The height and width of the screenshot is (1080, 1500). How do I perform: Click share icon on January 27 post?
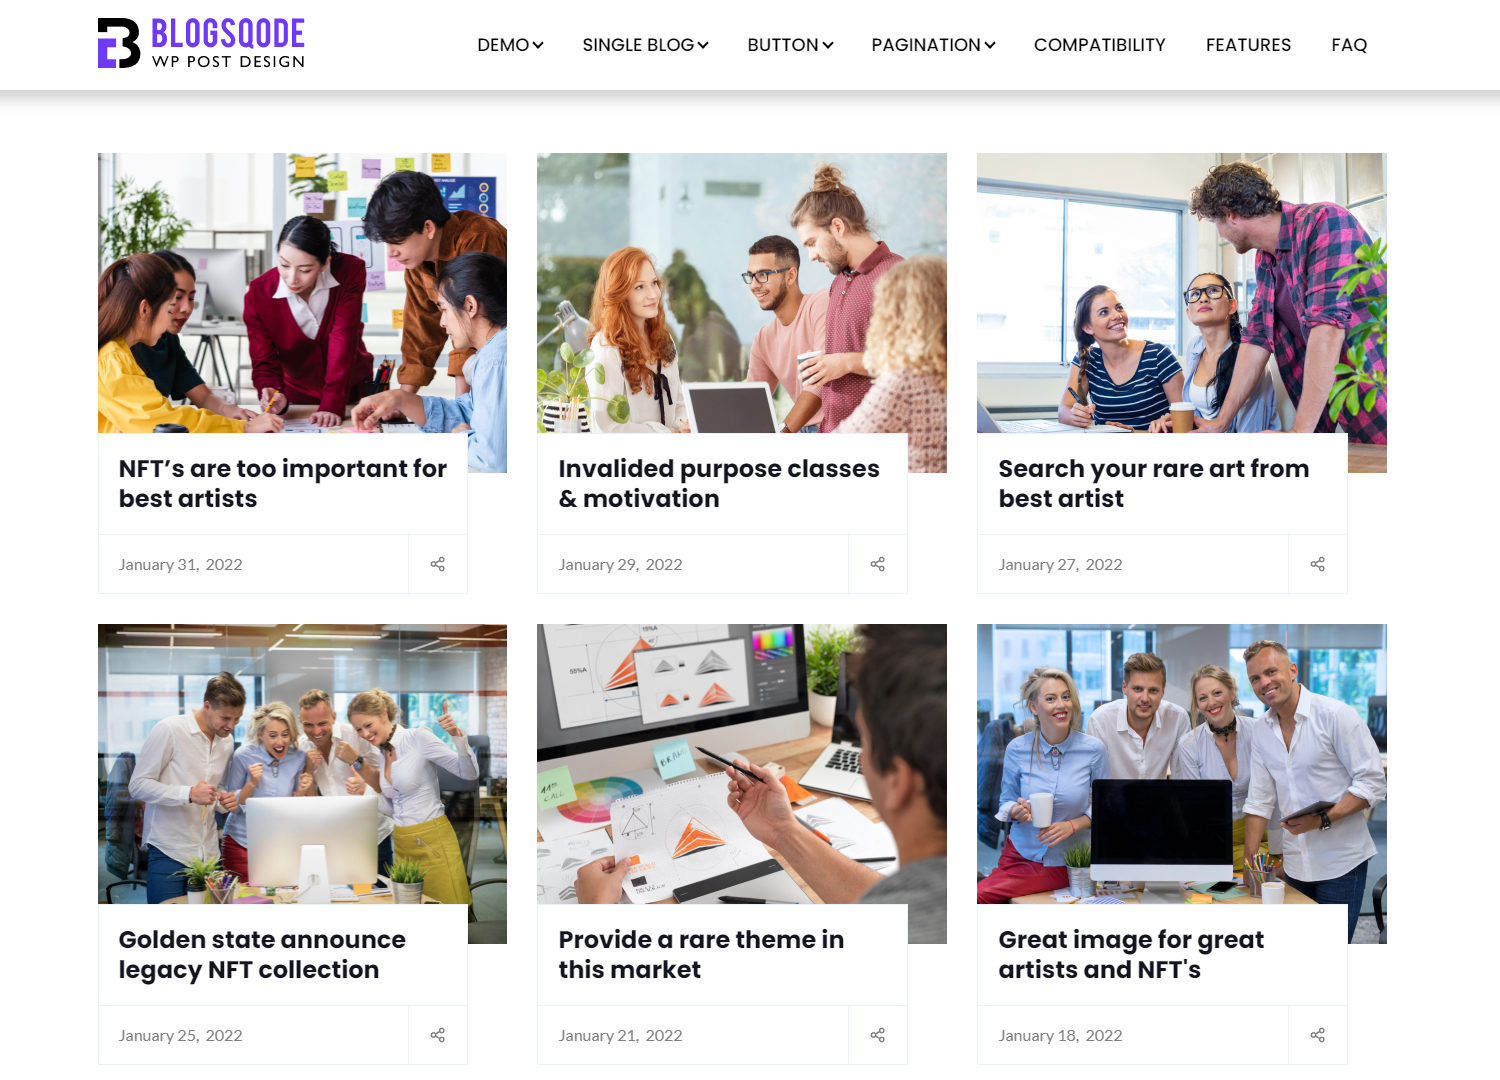tap(1318, 564)
